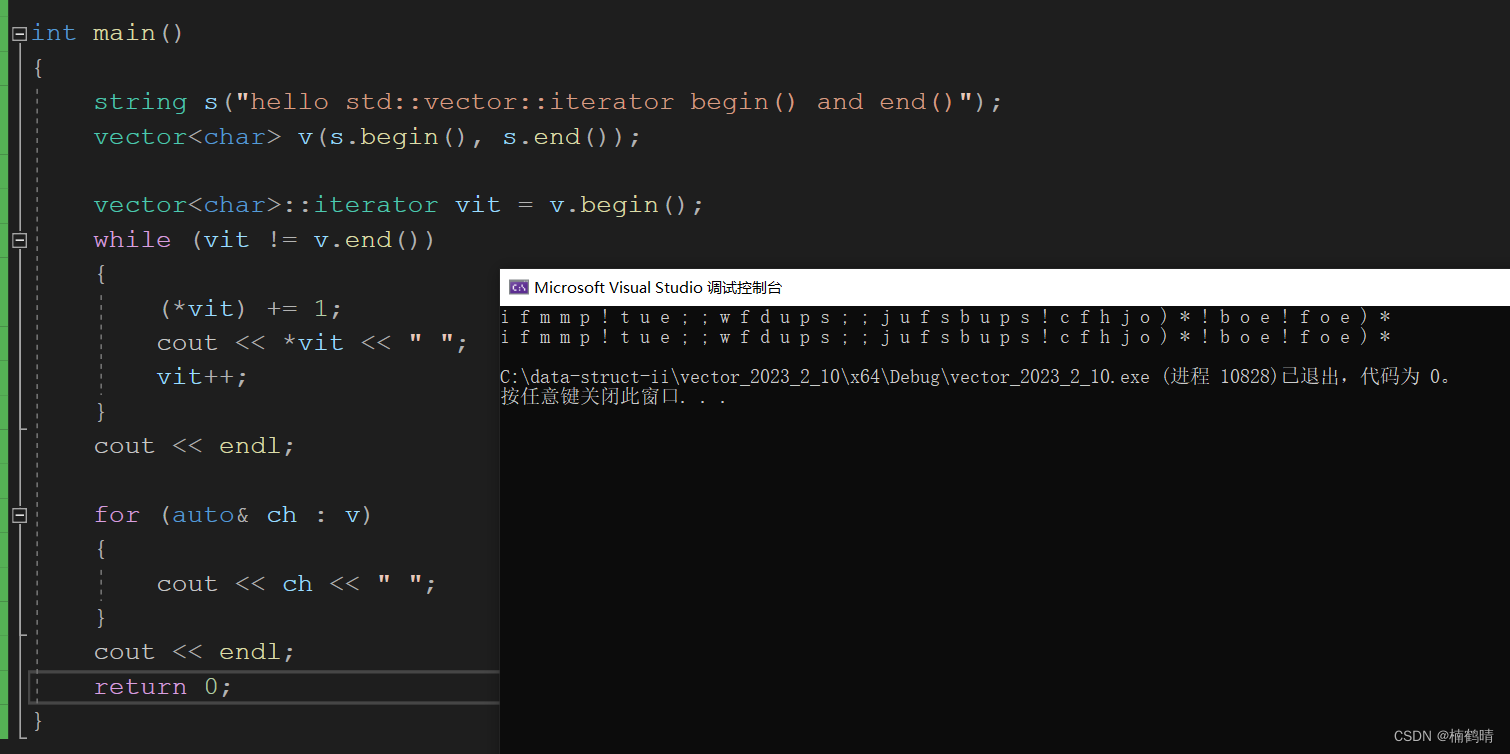Click the main function name
1510x754 pixels.
[124, 33]
